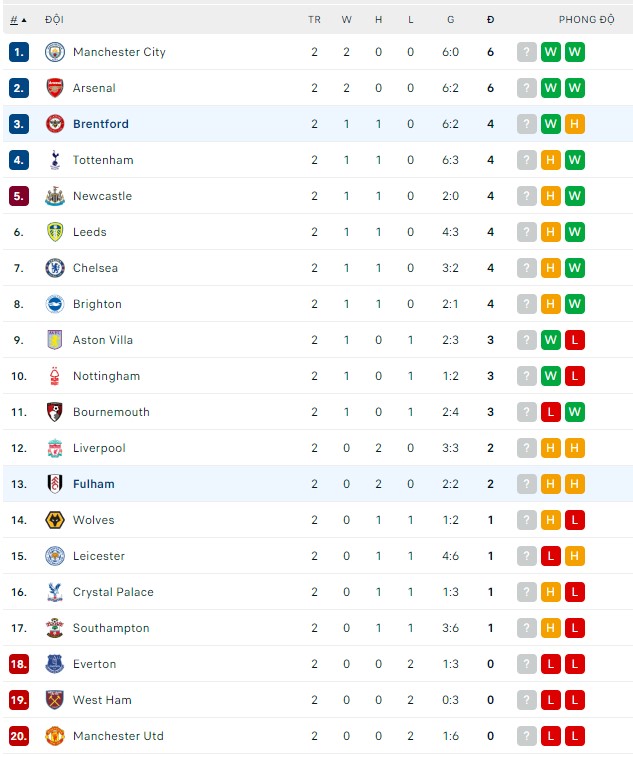Click the Manchester Utd club crest

point(55,736)
